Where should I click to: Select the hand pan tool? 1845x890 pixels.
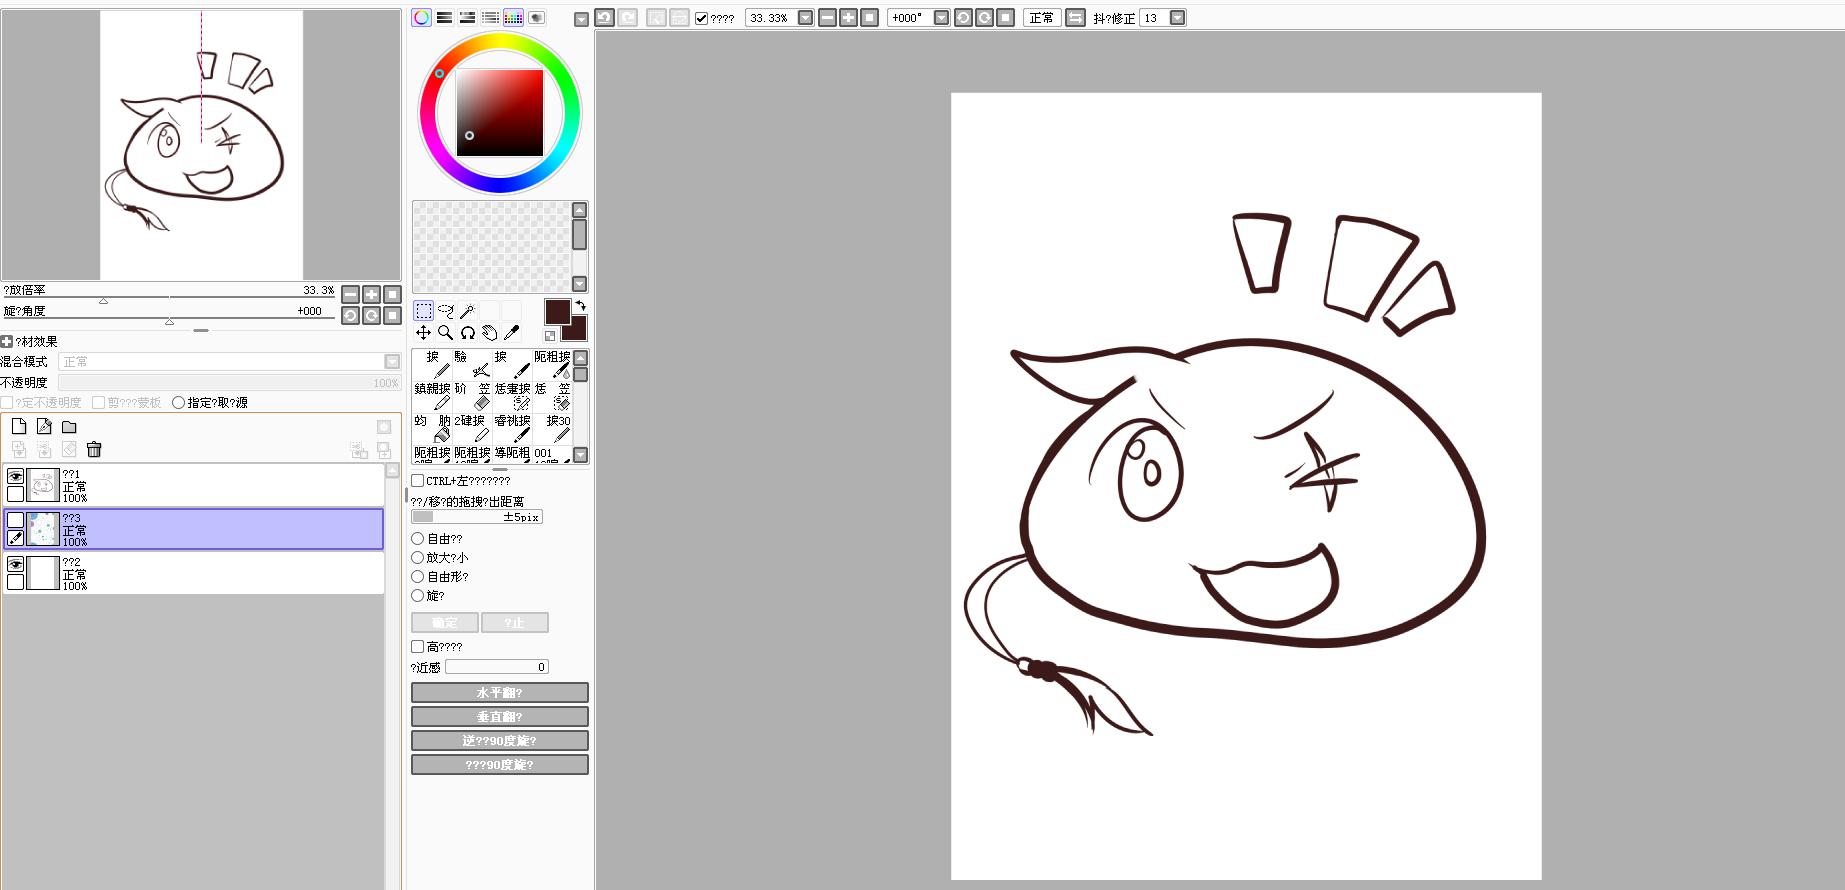click(x=490, y=333)
